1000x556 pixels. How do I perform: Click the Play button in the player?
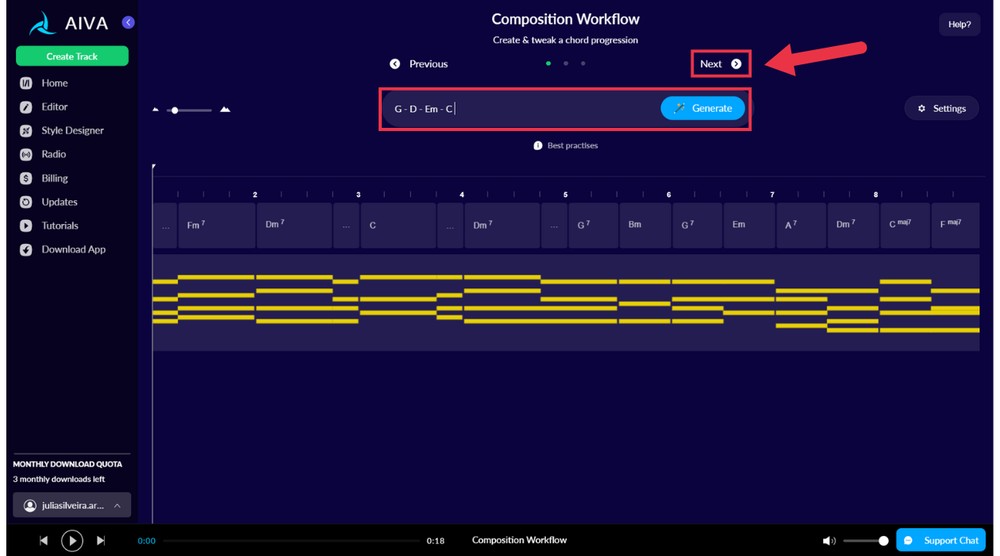coord(72,541)
